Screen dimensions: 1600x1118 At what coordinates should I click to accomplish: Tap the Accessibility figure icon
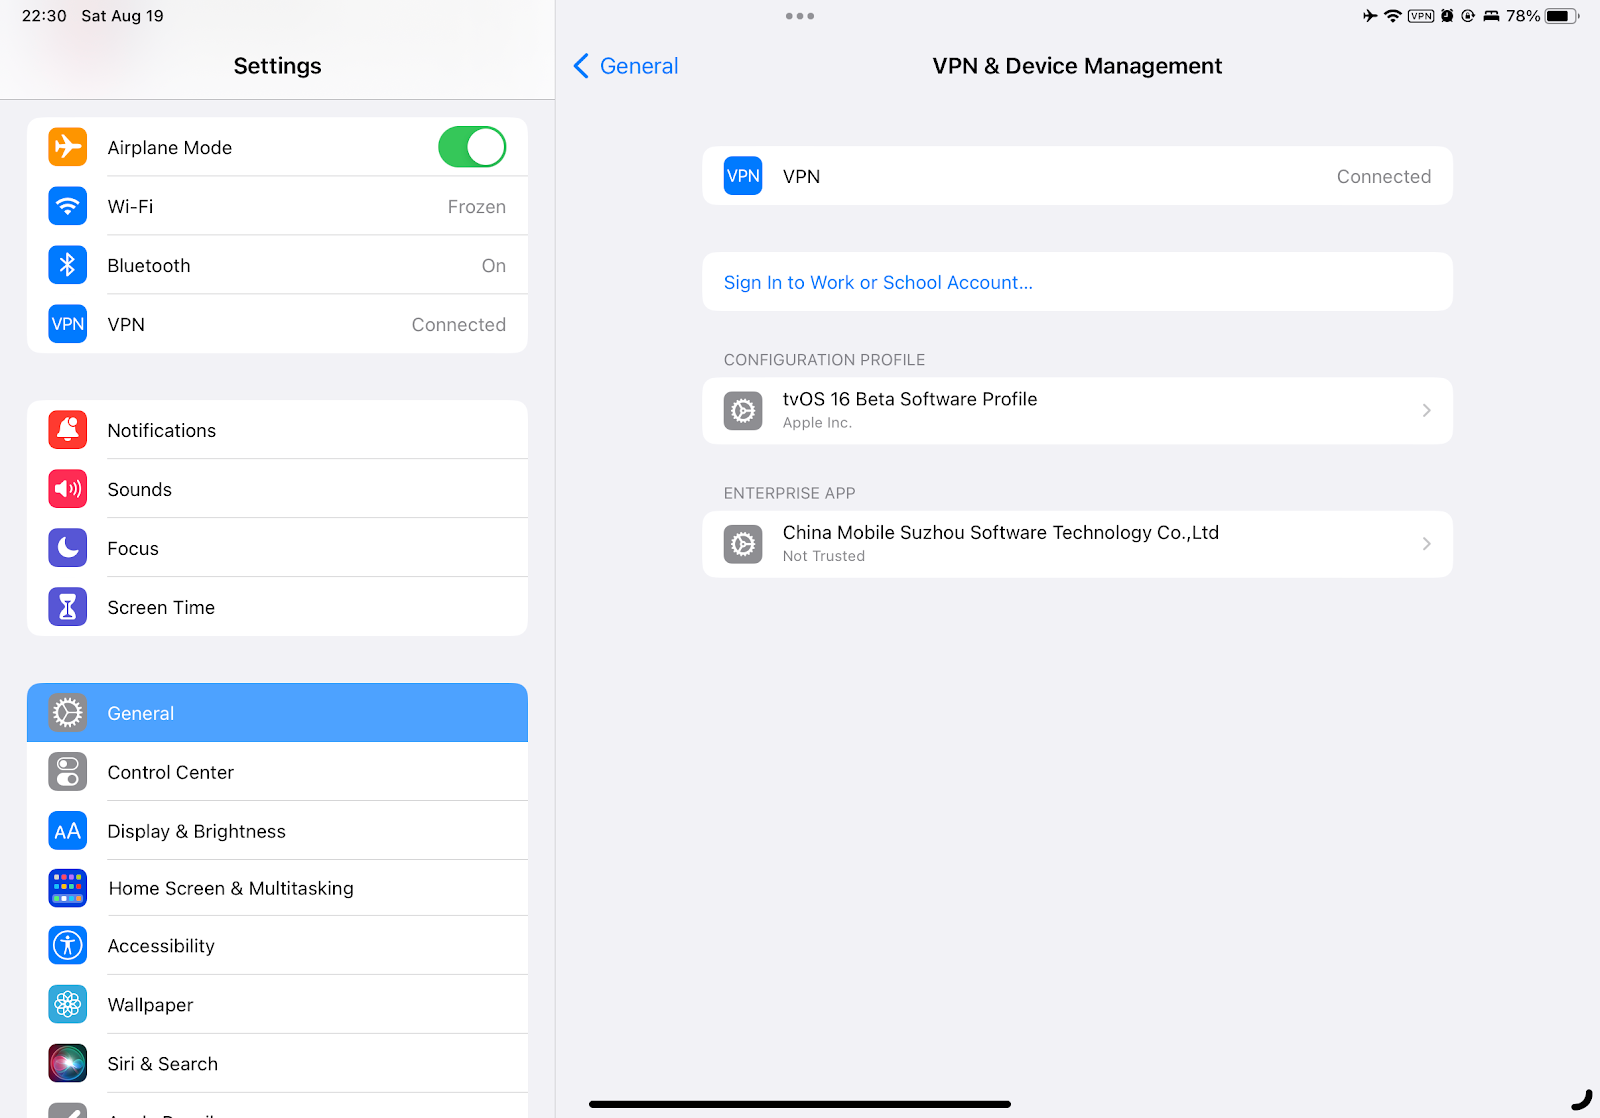tap(68, 946)
